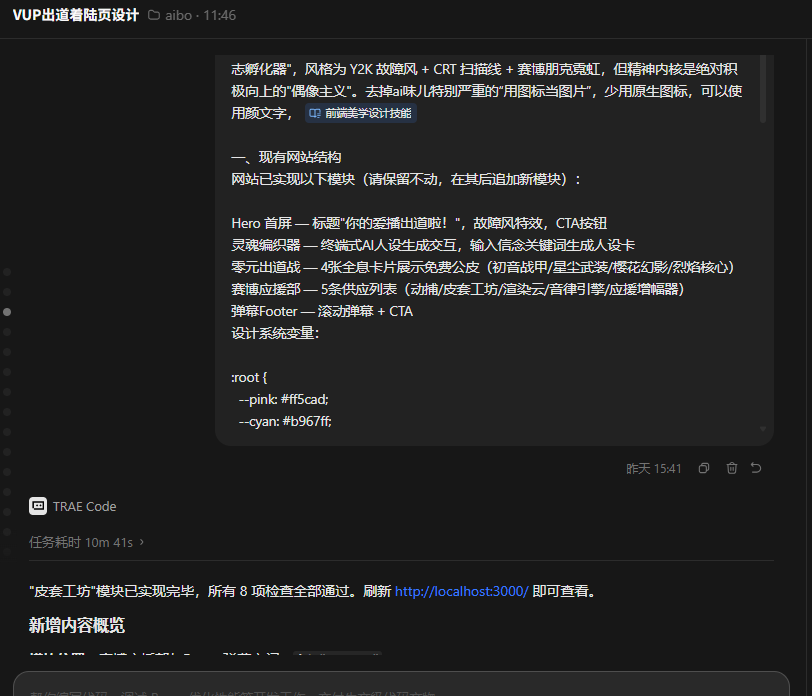Click the TRAE Code agent name
Viewport: 812px width, 696px height.
coord(84,506)
